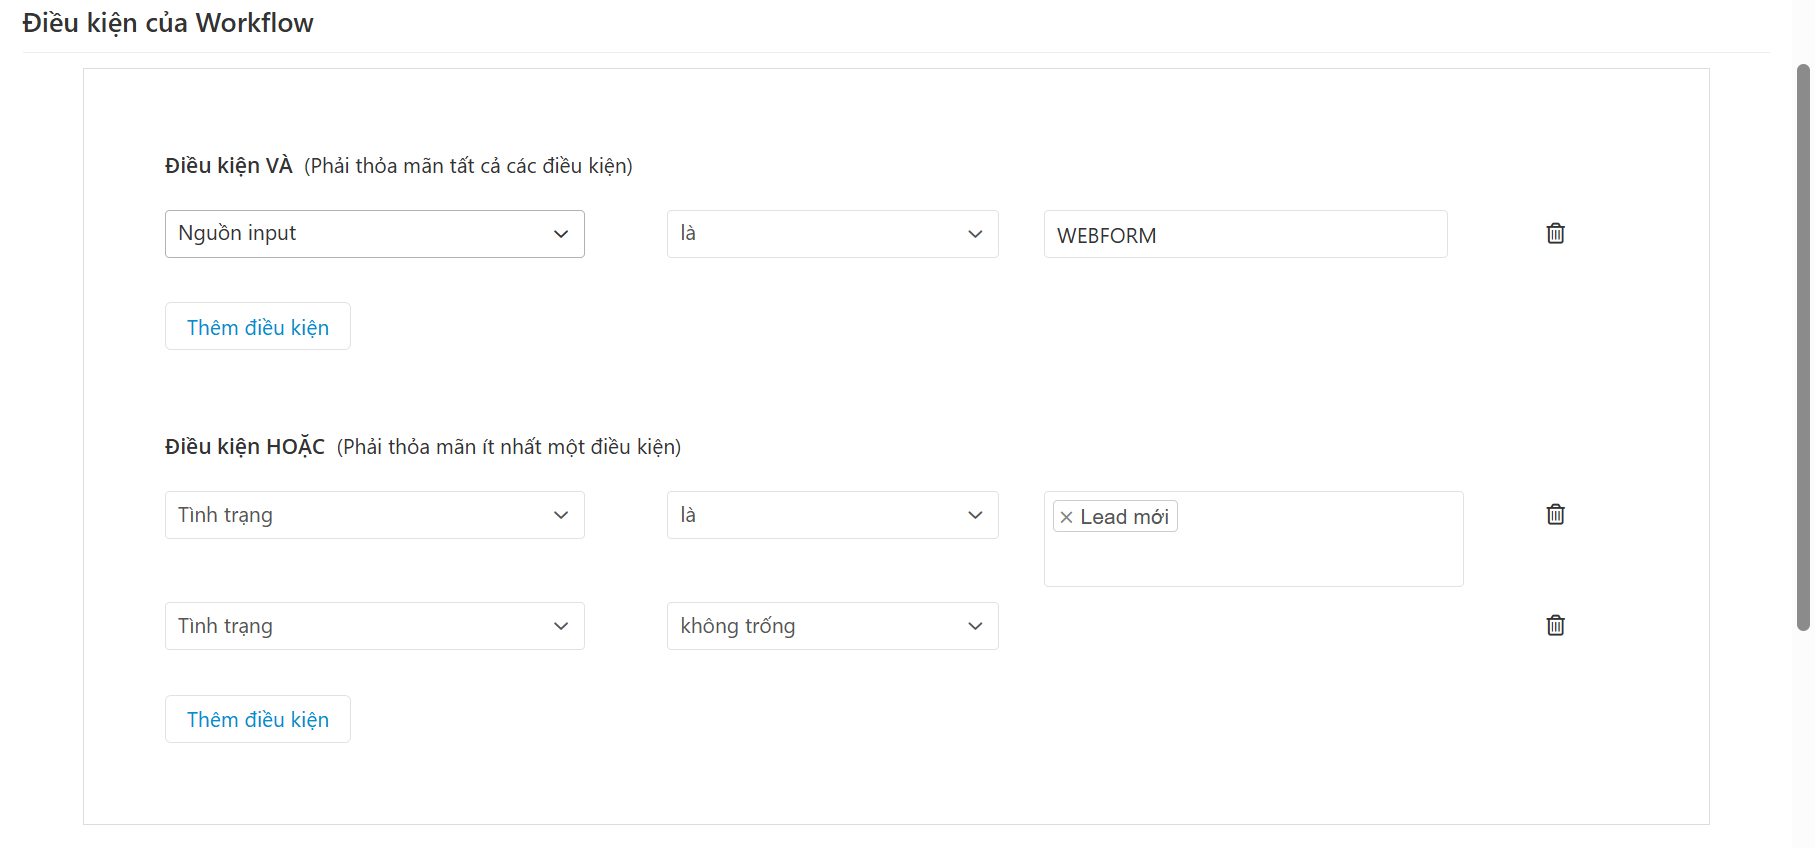Open the 'là' operator beside WEBFORM
The height and width of the screenshot is (848, 1815).
(x=832, y=234)
